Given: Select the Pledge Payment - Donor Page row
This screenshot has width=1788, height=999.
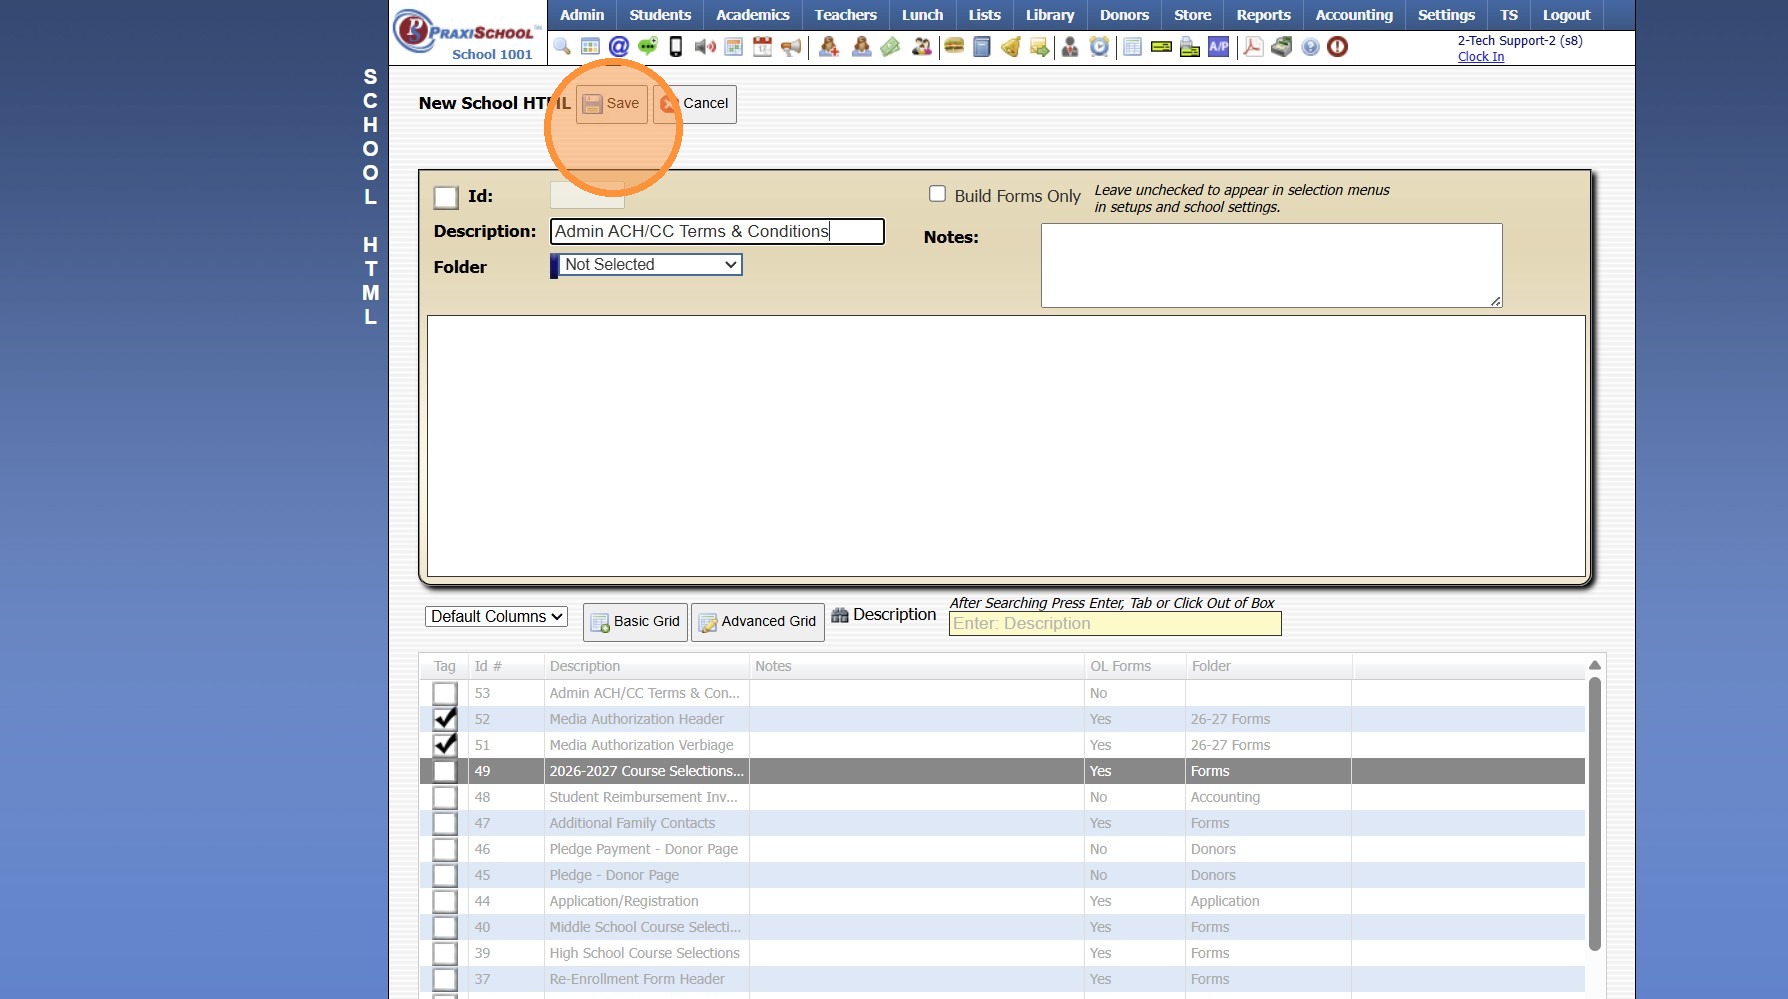Looking at the screenshot, I should pos(1002,849).
